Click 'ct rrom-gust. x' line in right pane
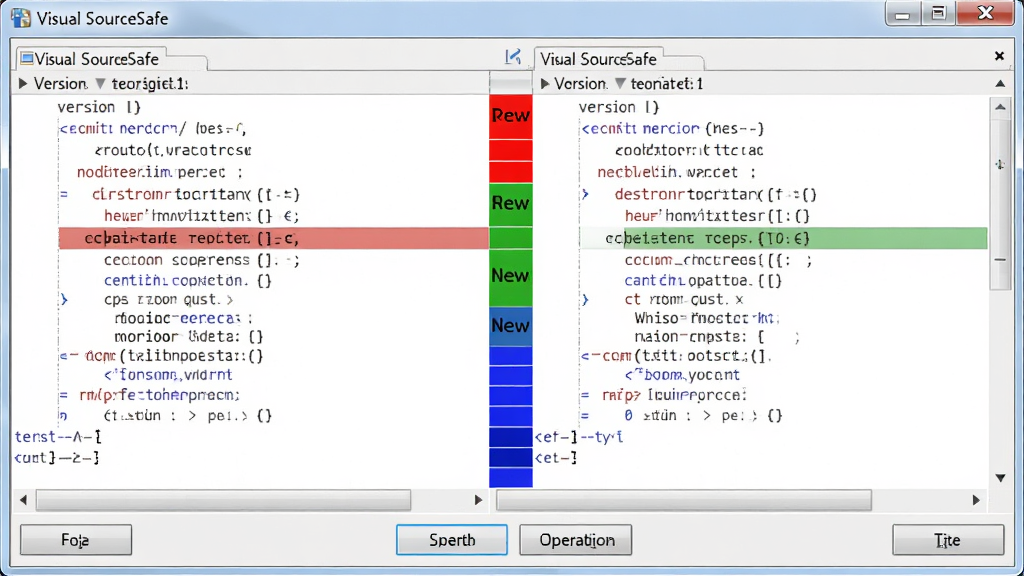 [x=684, y=300]
